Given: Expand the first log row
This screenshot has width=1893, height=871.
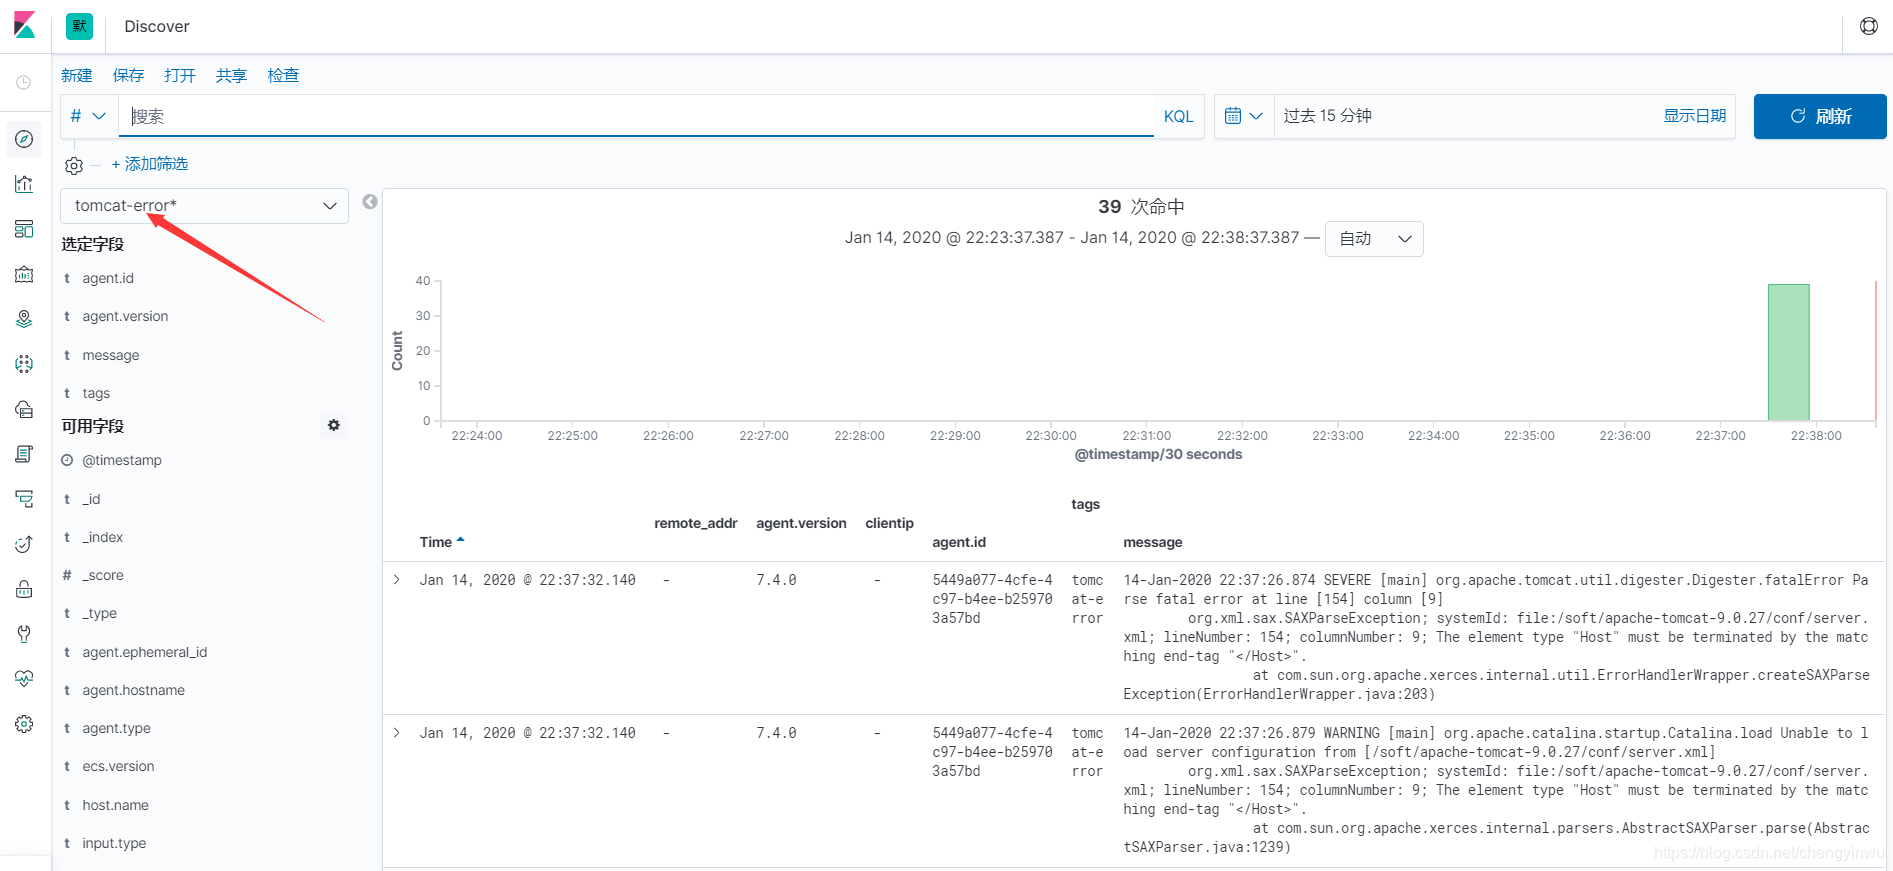Looking at the screenshot, I should pos(397,580).
